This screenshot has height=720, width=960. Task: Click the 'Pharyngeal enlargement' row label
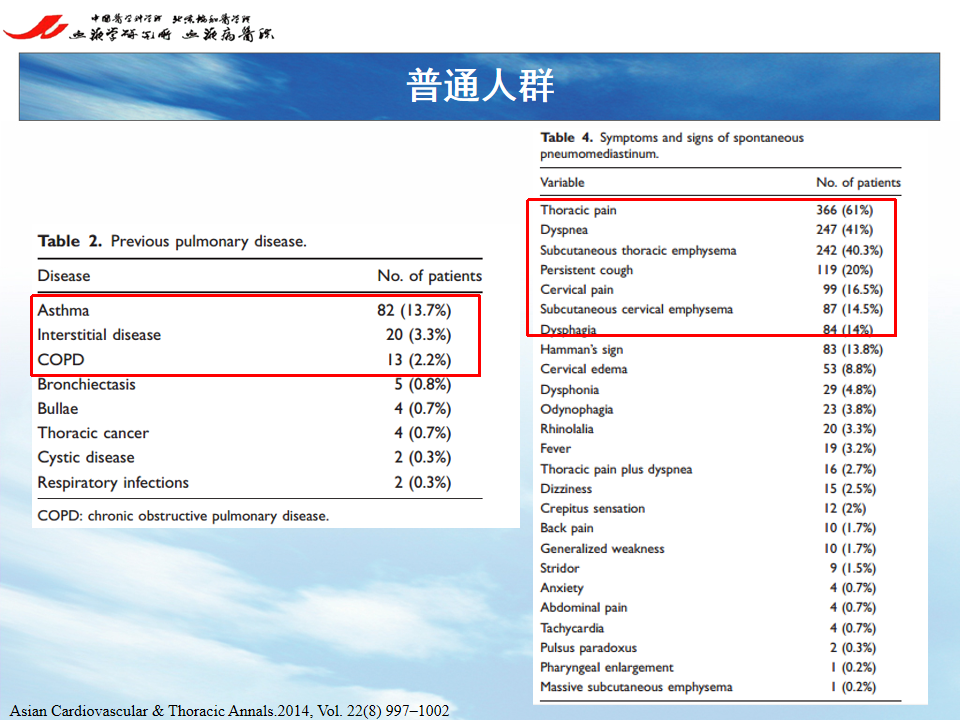click(x=607, y=668)
